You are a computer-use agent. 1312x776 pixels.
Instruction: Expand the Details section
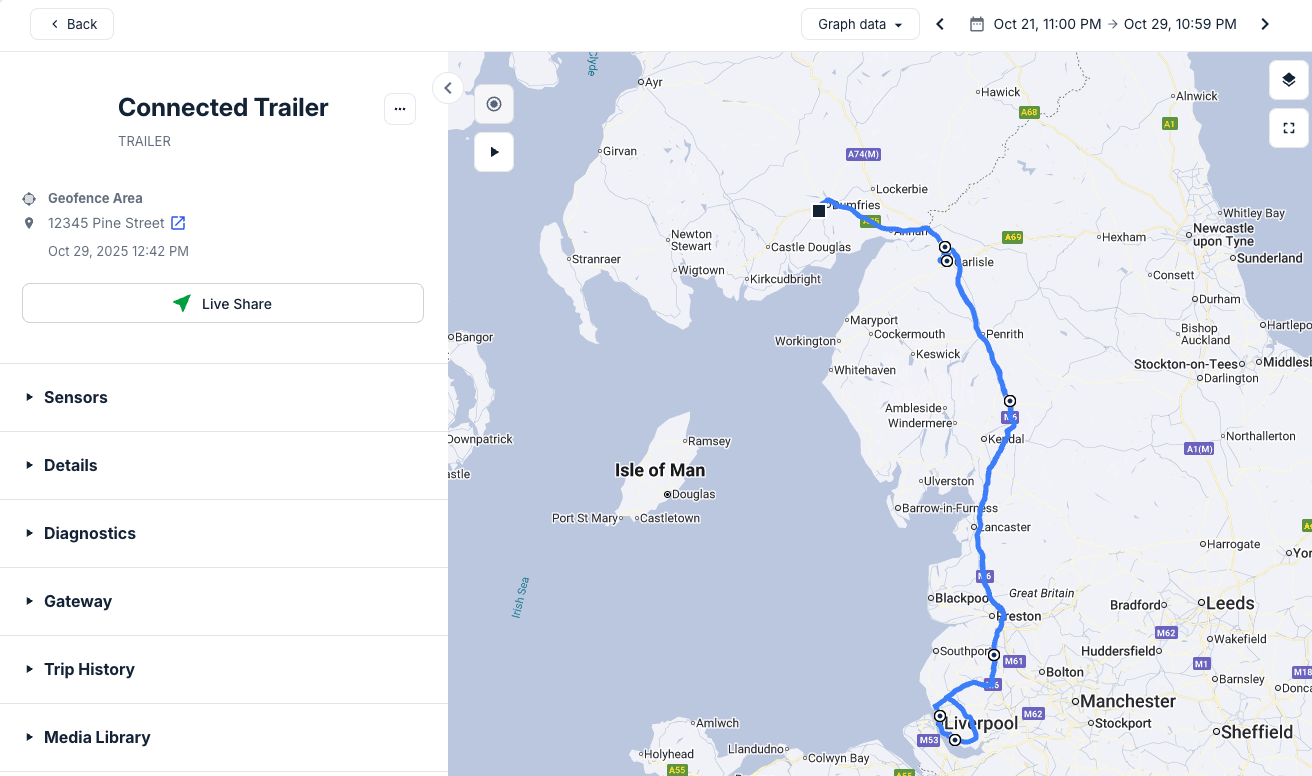pos(71,465)
